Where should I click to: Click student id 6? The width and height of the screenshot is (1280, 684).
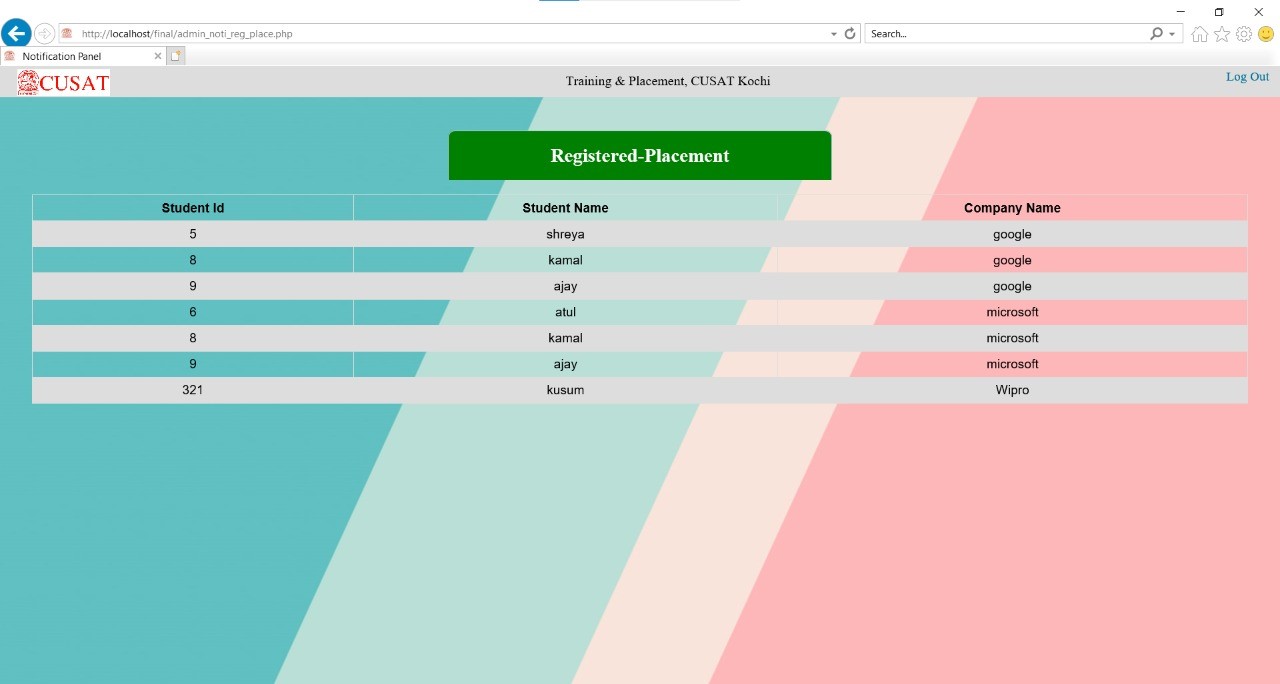(193, 312)
